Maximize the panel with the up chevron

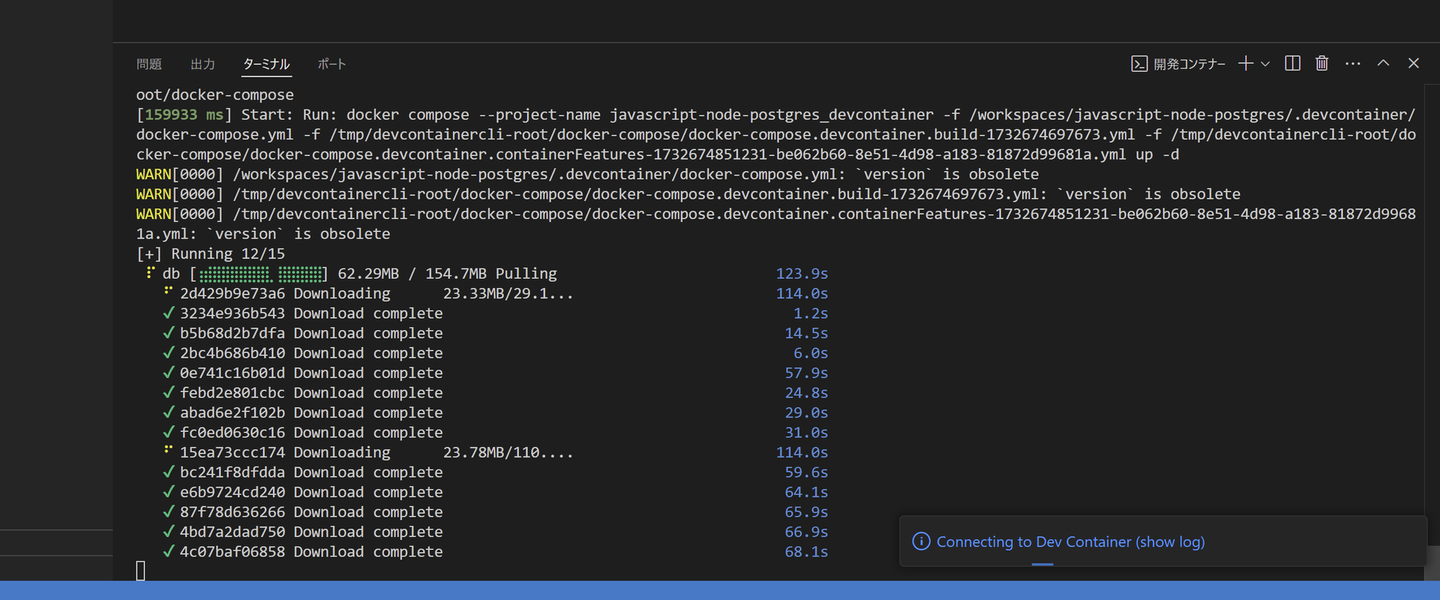(1383, 64)
